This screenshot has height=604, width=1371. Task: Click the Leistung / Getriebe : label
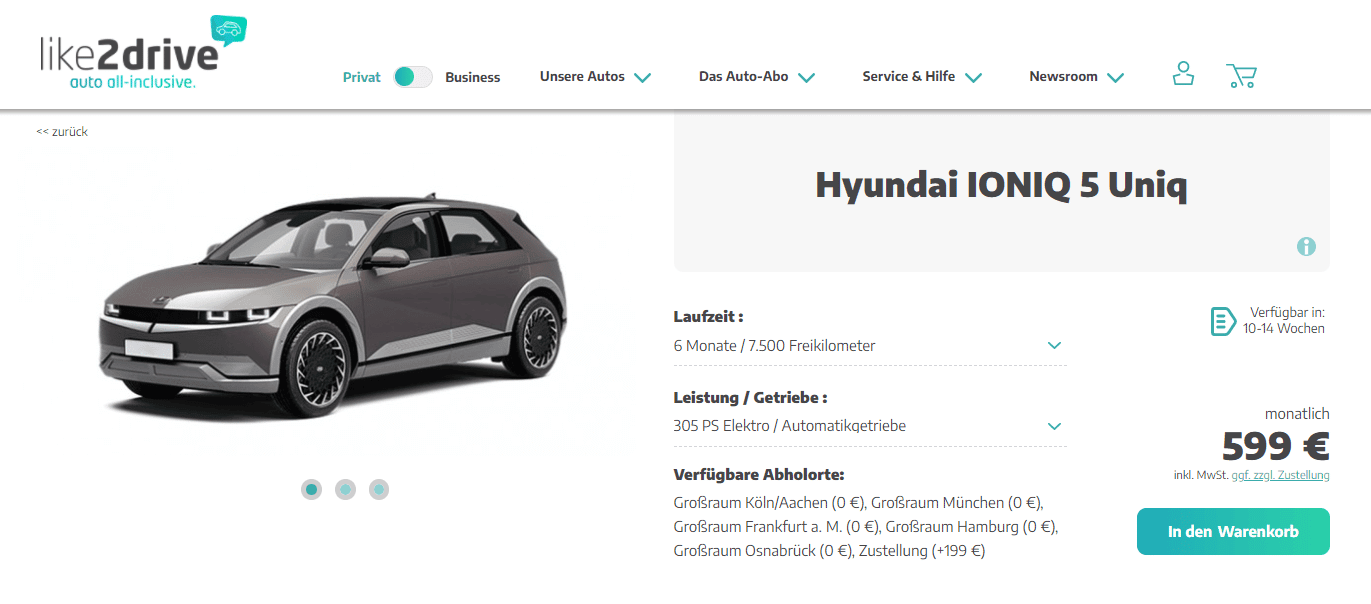pyautogui.click(x=751, y=397)
